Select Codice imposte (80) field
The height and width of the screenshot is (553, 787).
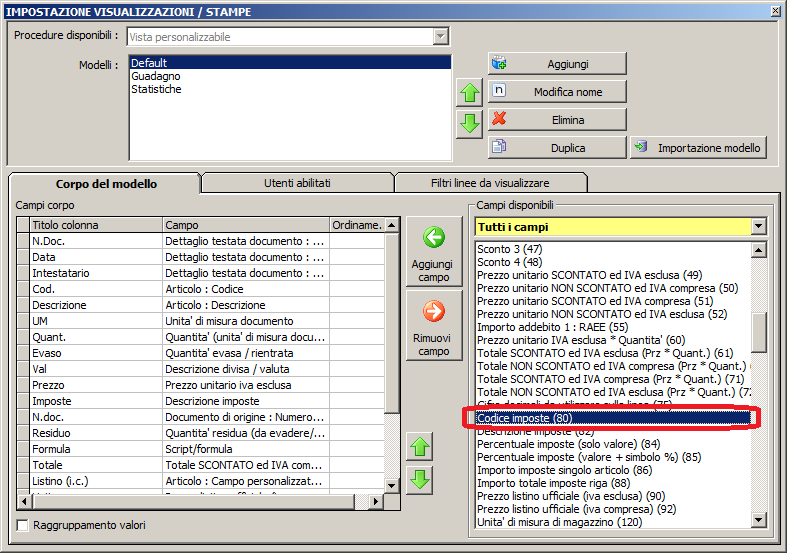[x=613, y=418]
